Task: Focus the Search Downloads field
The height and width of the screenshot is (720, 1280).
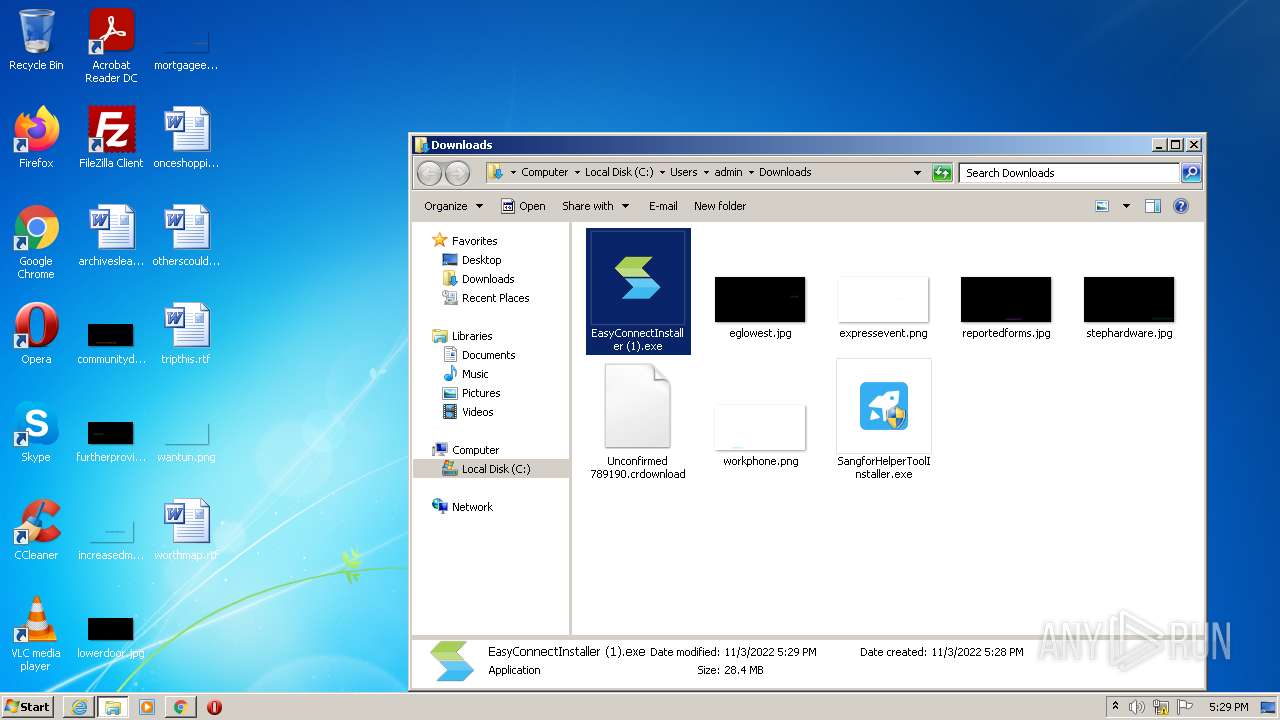Action: tap(1069, 173)
